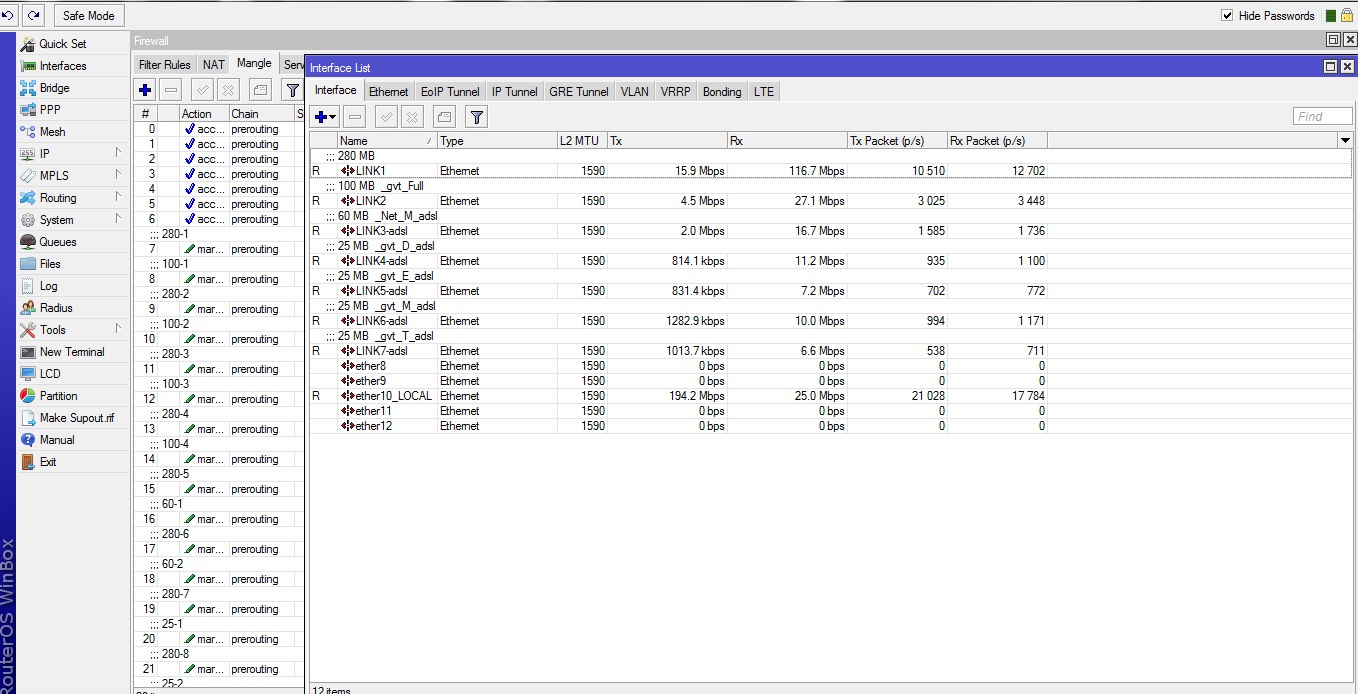Select LINK3-adsl interface row
This screenshot has width=1358, height=694.
point(830,231)
